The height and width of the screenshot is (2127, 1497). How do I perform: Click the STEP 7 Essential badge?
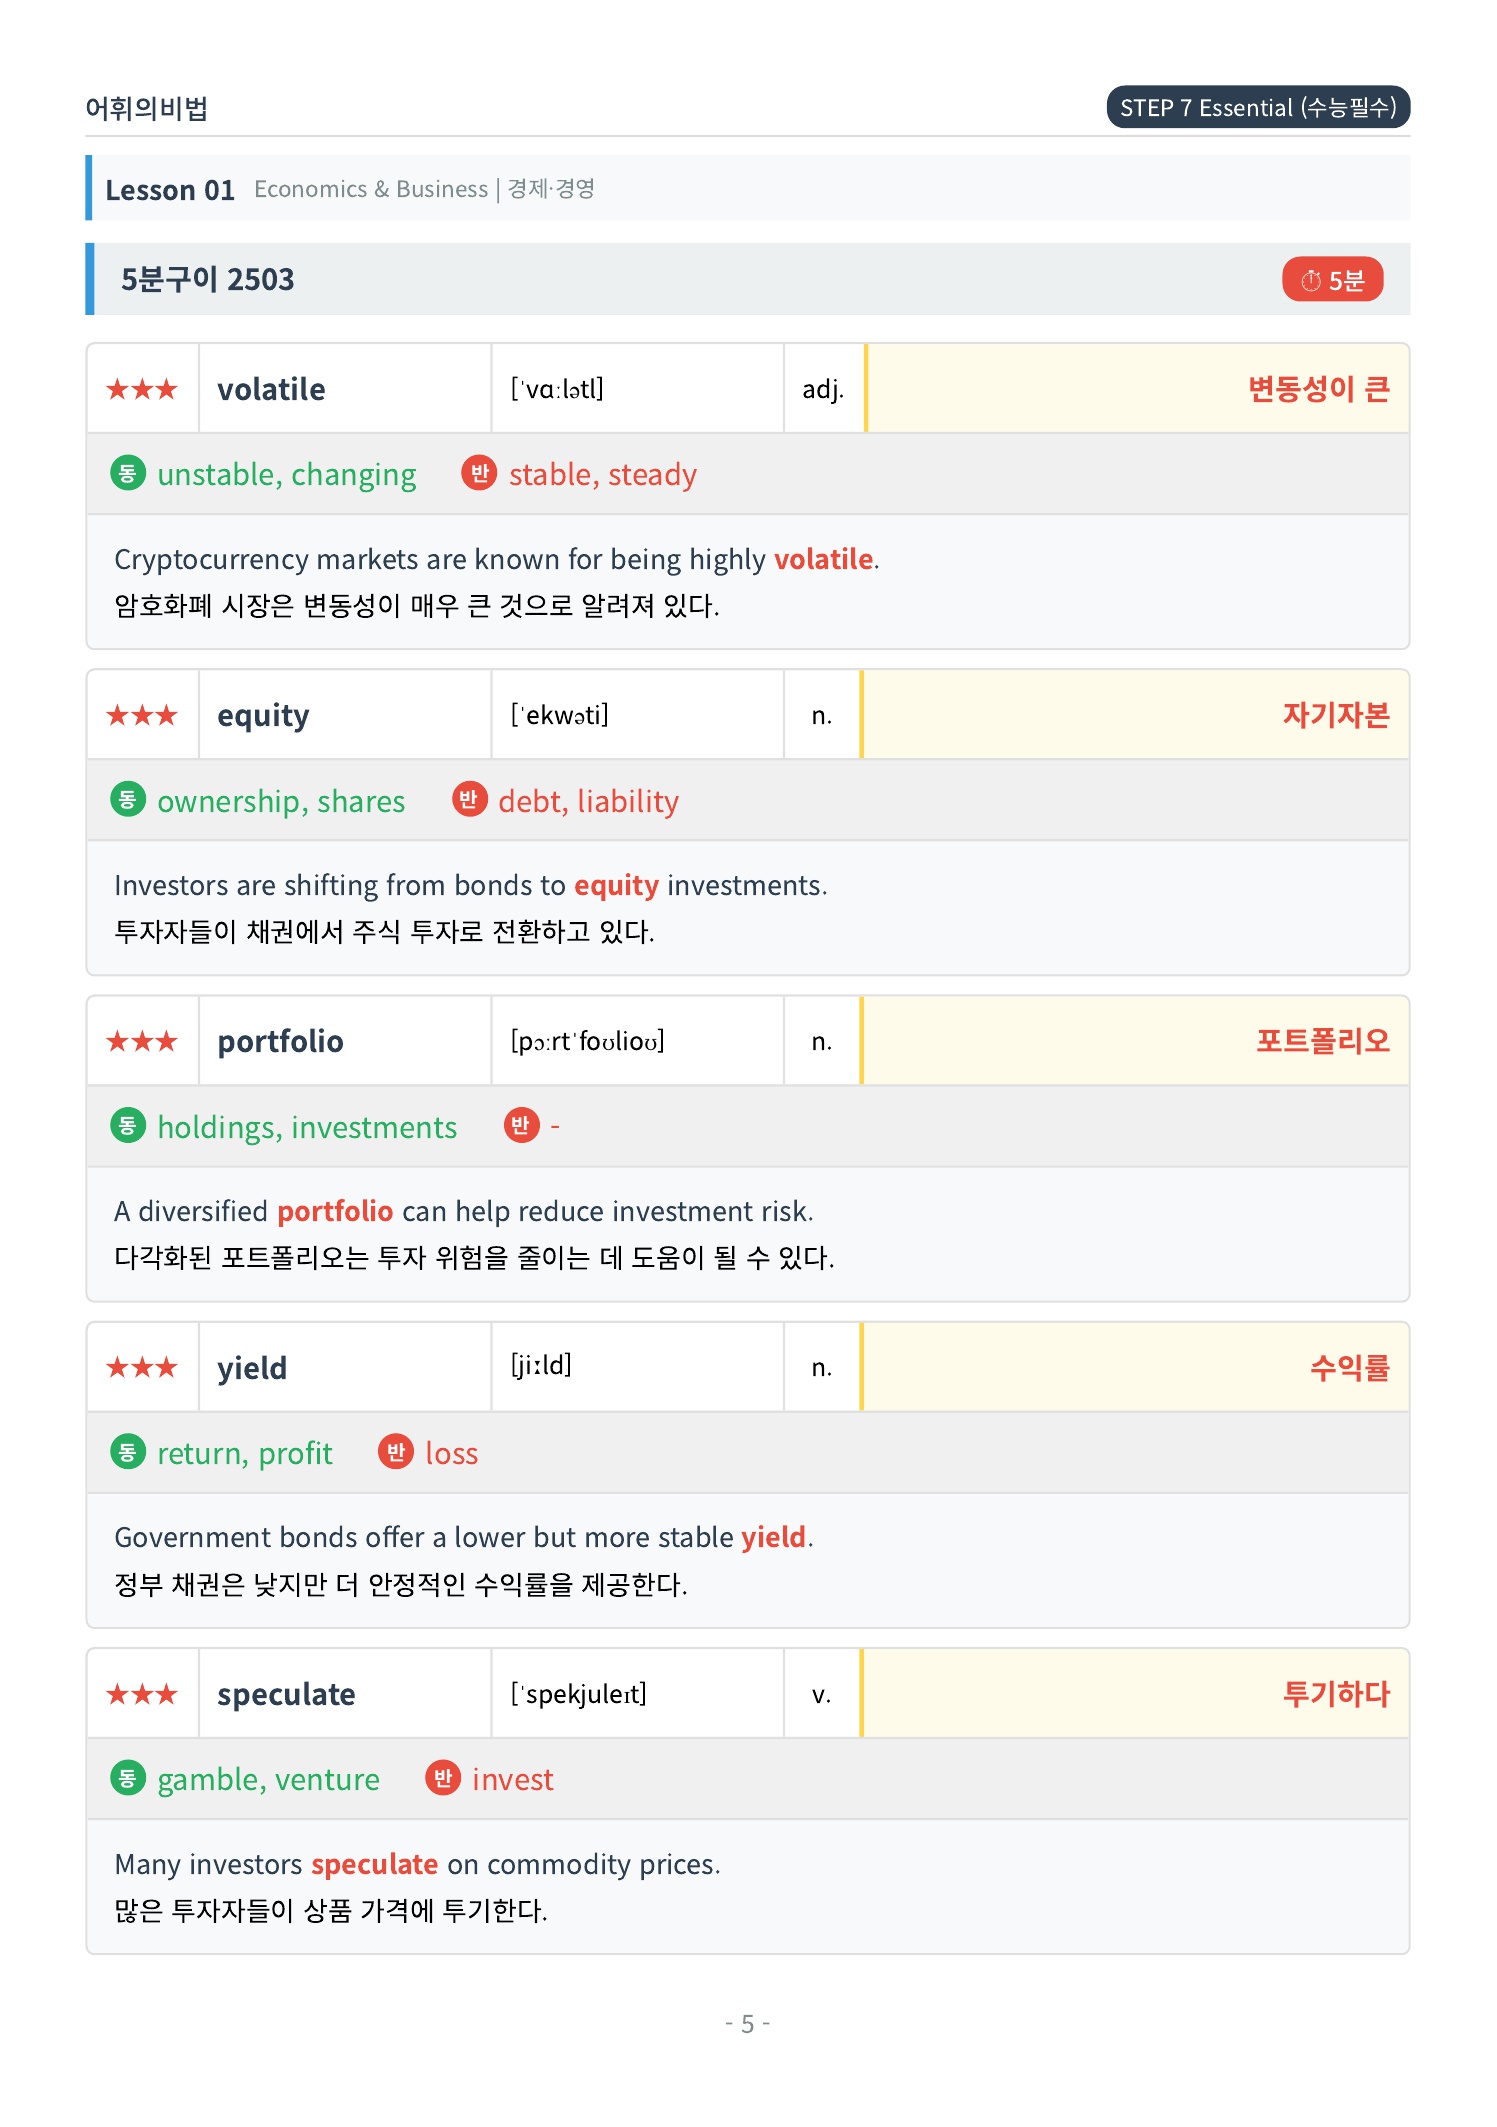[1258, 108]
